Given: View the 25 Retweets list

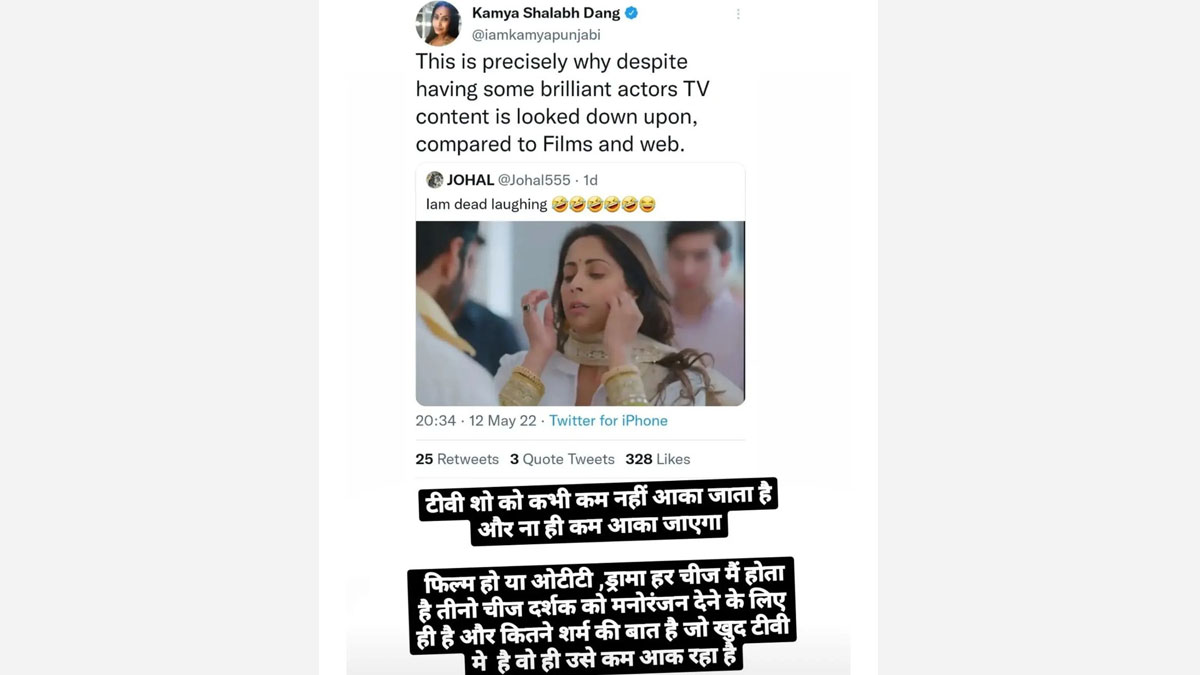Looking at the screenshot, I should [457, 459].
